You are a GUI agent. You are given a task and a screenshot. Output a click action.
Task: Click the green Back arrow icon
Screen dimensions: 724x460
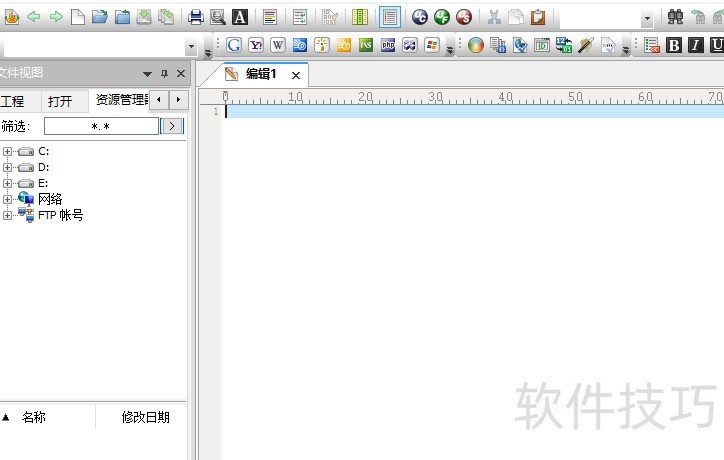(34, 18)
